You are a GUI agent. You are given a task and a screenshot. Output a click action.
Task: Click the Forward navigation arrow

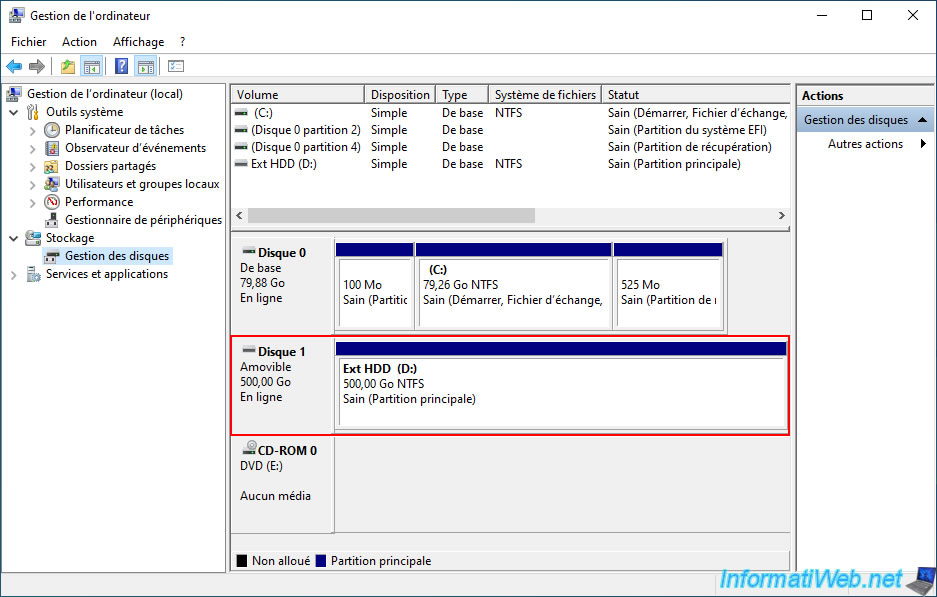click(36, 66)
